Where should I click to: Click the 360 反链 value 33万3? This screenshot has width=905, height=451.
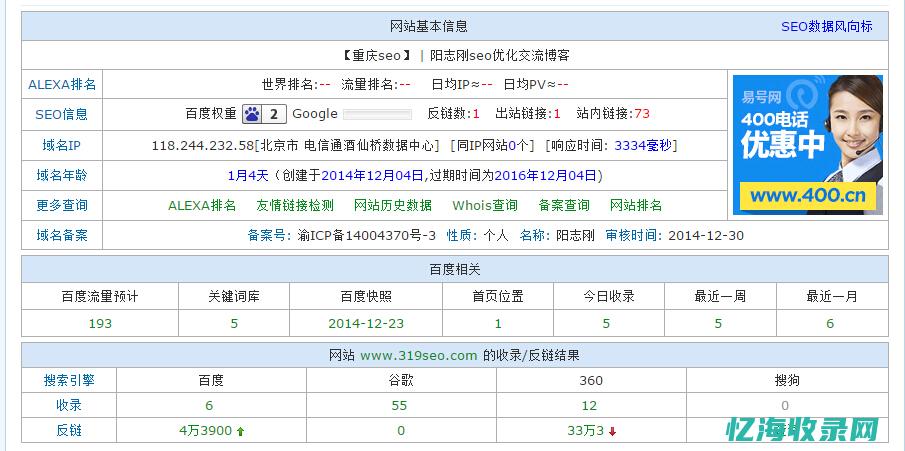click(x=585, y=431)
